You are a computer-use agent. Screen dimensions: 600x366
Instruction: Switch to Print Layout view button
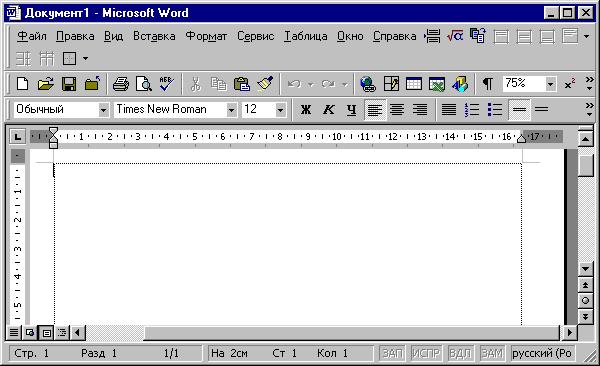[x=47, y=332]
